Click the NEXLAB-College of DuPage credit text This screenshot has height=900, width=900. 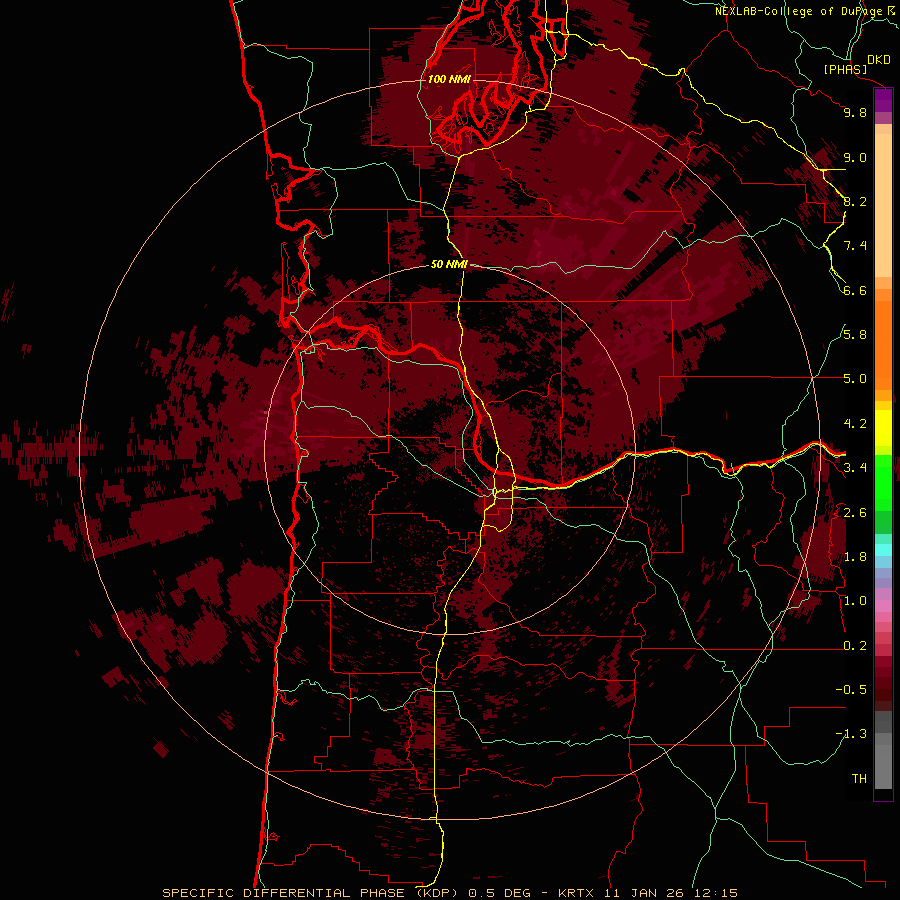(x=800, y=11)
